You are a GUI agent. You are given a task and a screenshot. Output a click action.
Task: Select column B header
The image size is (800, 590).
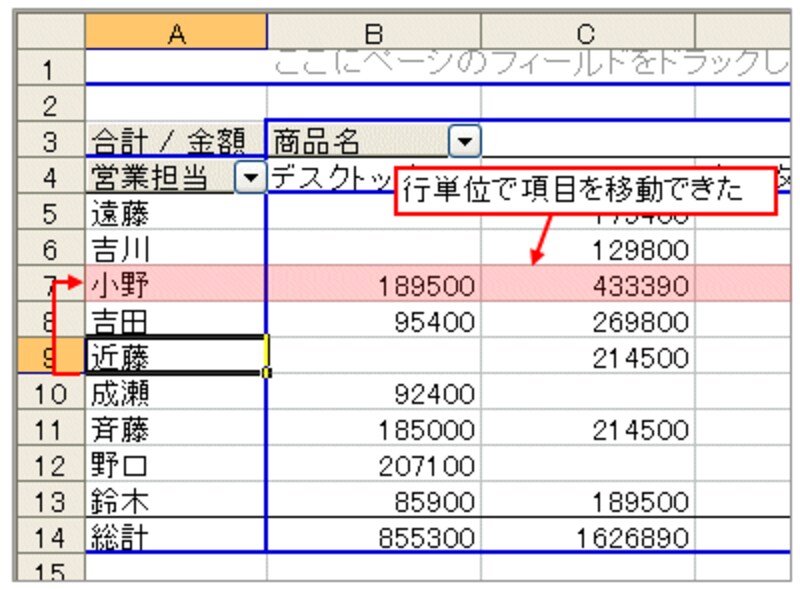373,33
